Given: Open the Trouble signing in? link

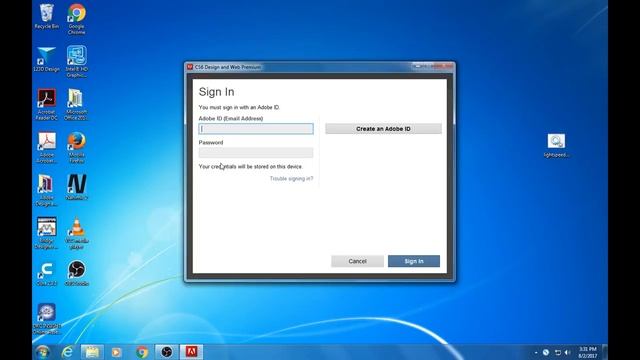Looking at the screenshot, I should tap(291, 179).
